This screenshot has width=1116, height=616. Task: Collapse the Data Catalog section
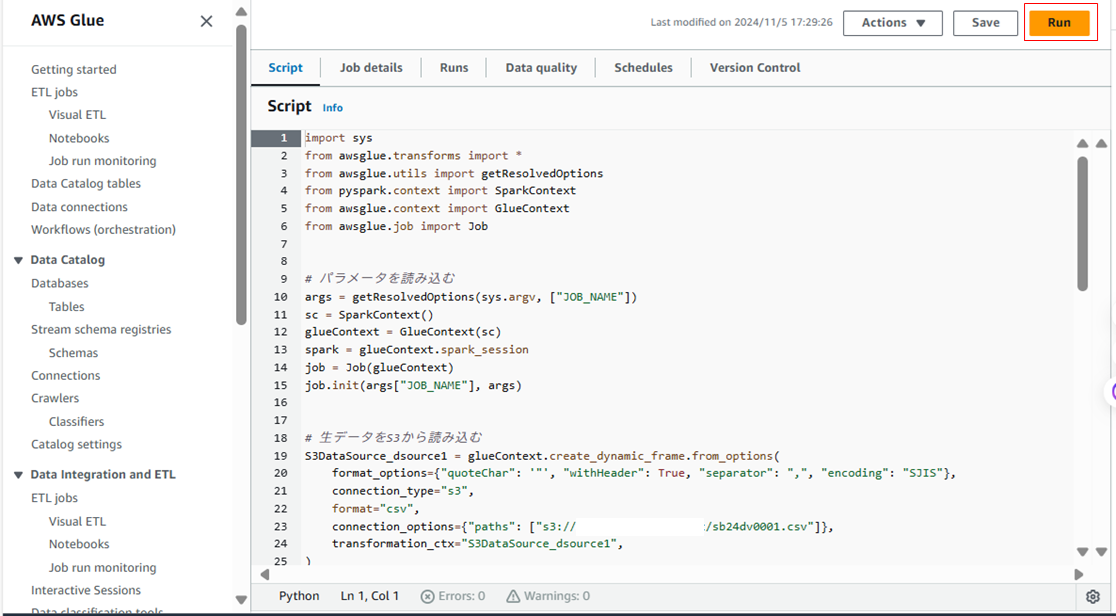point(19,260)
